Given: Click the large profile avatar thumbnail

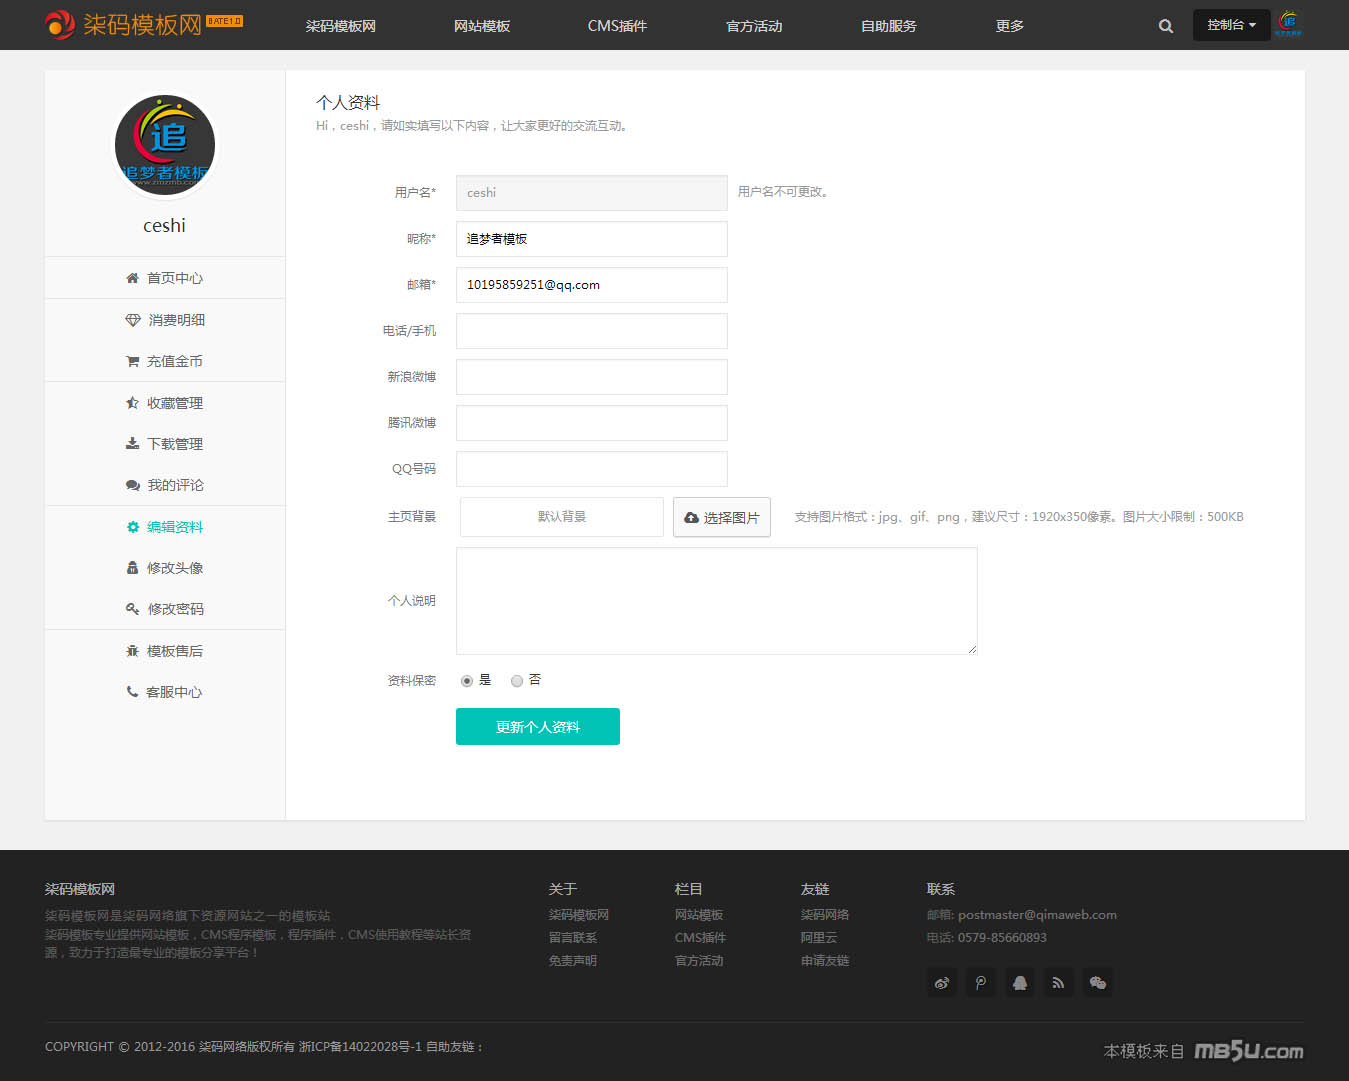Looking at the screenshot, I should pos(165,145).
